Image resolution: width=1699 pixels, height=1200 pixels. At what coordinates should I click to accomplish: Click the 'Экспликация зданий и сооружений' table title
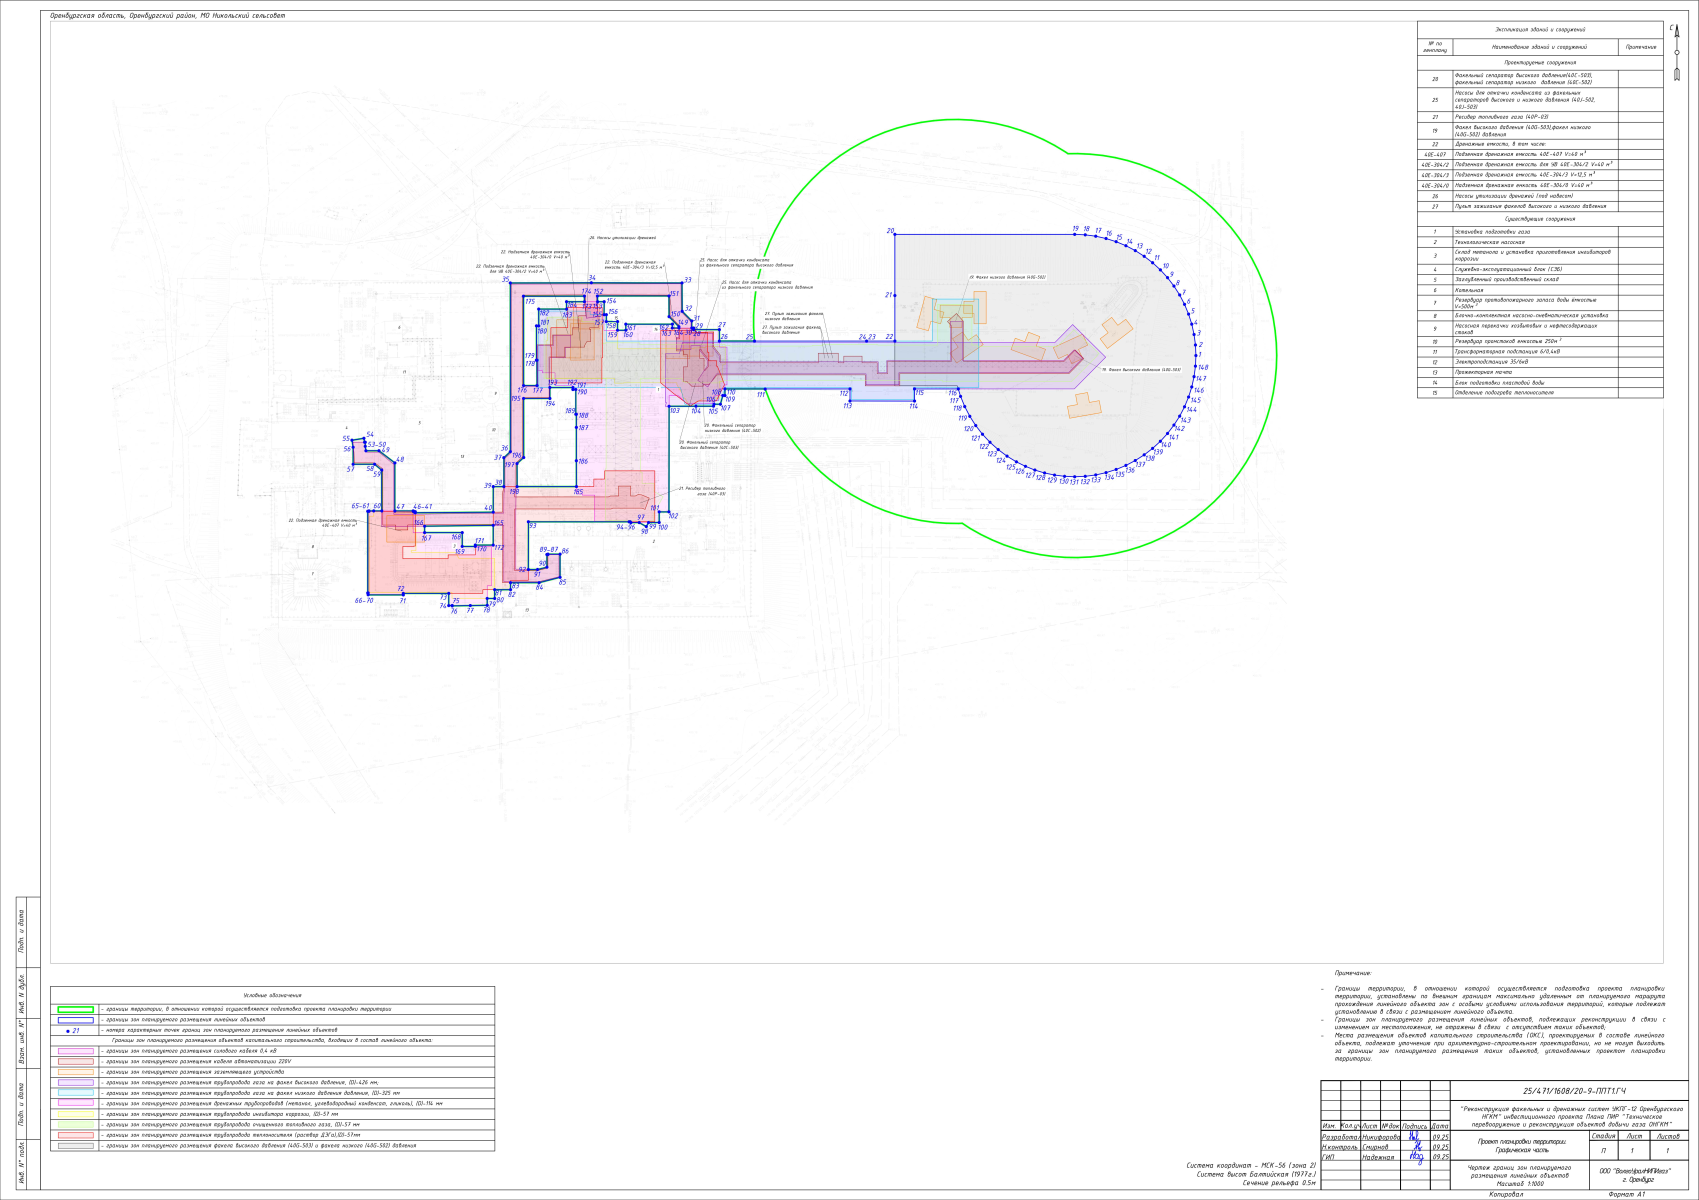[x=1540, y=31]
